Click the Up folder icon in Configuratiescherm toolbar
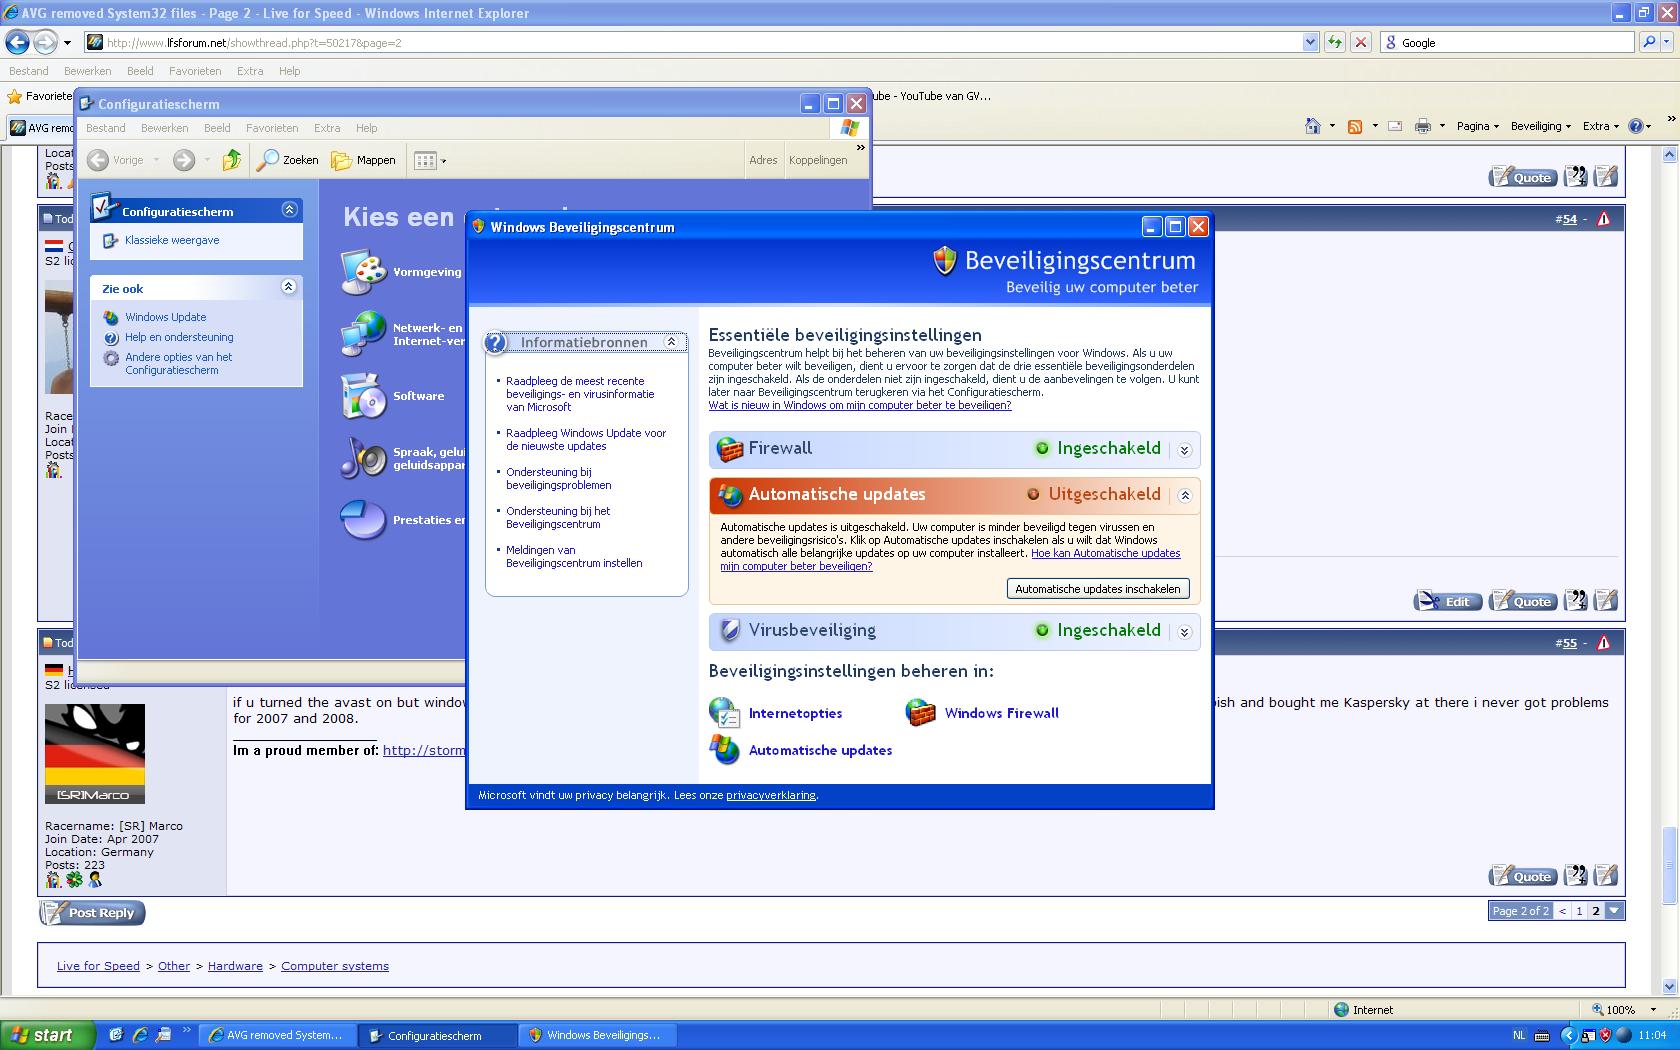Viewport: 1680px width, 1050px height. (232, 160)
